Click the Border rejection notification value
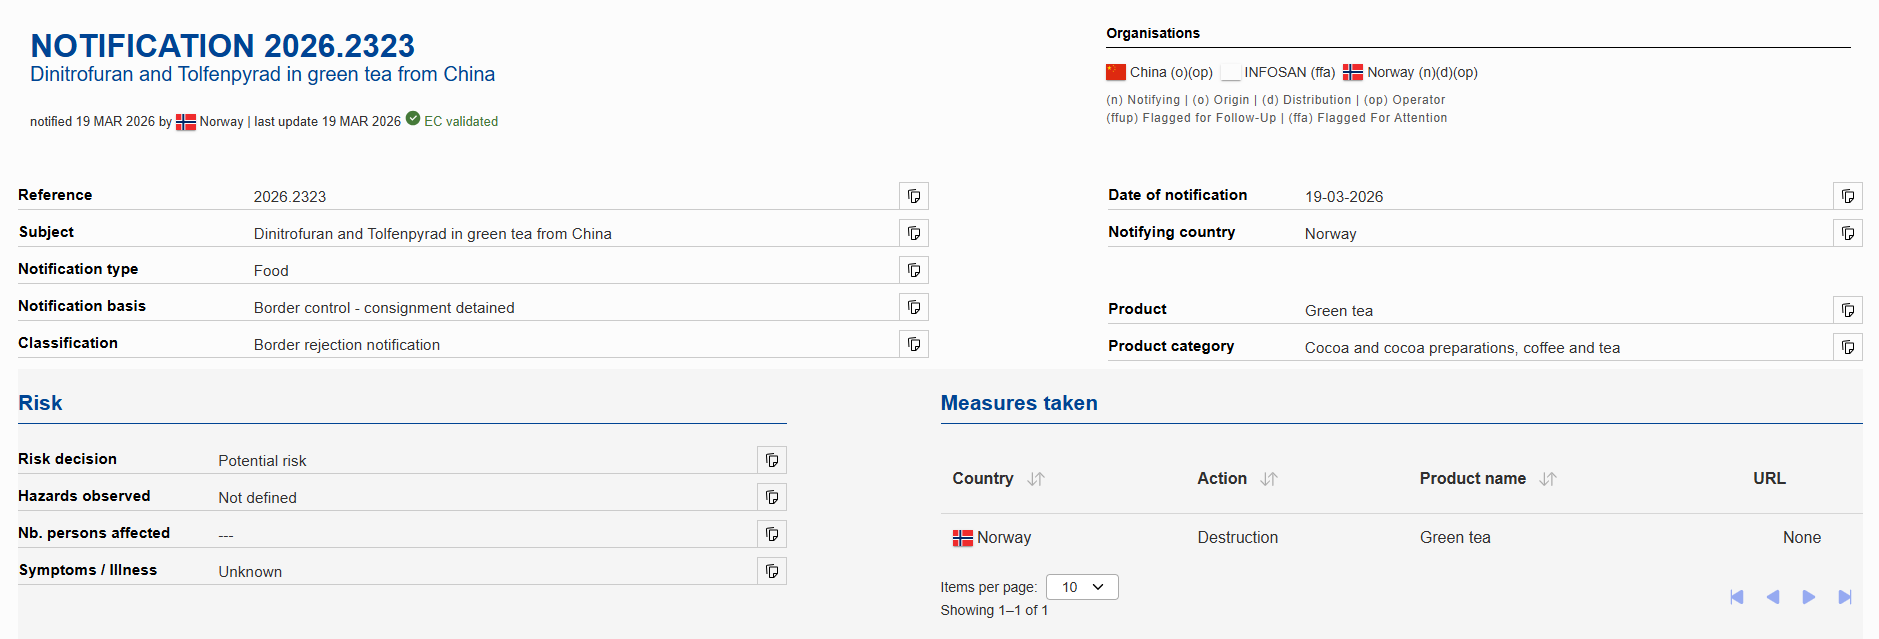 [x=347, y=345]
